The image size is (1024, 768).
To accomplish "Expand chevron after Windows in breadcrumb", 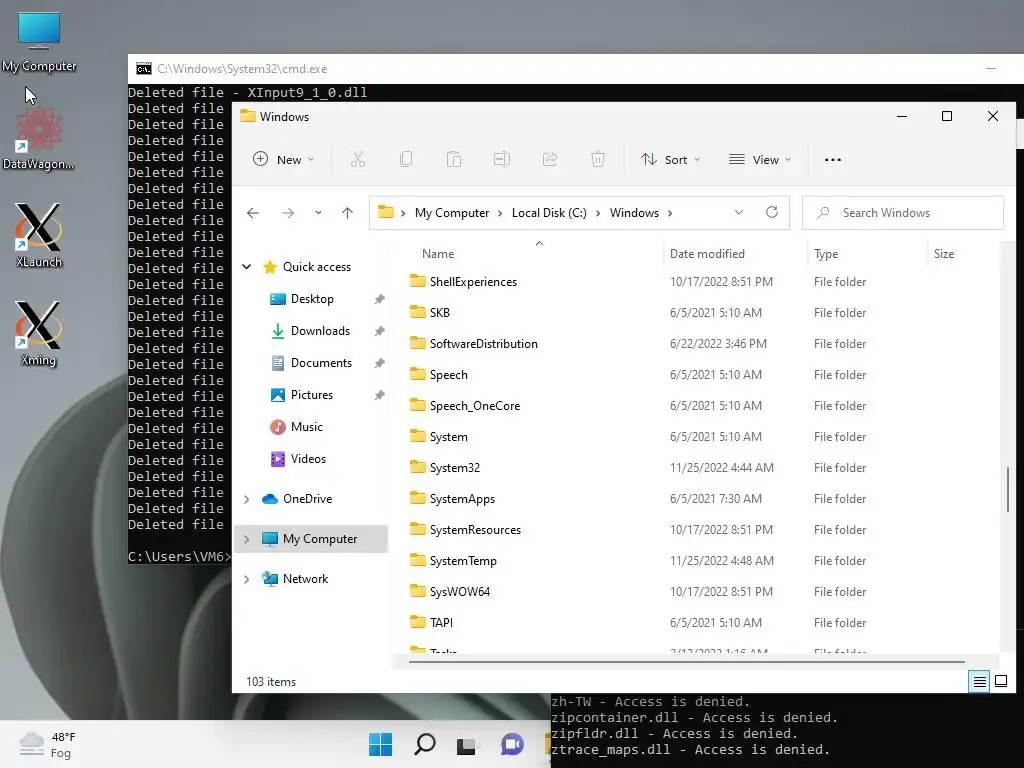I will point(670,213).
